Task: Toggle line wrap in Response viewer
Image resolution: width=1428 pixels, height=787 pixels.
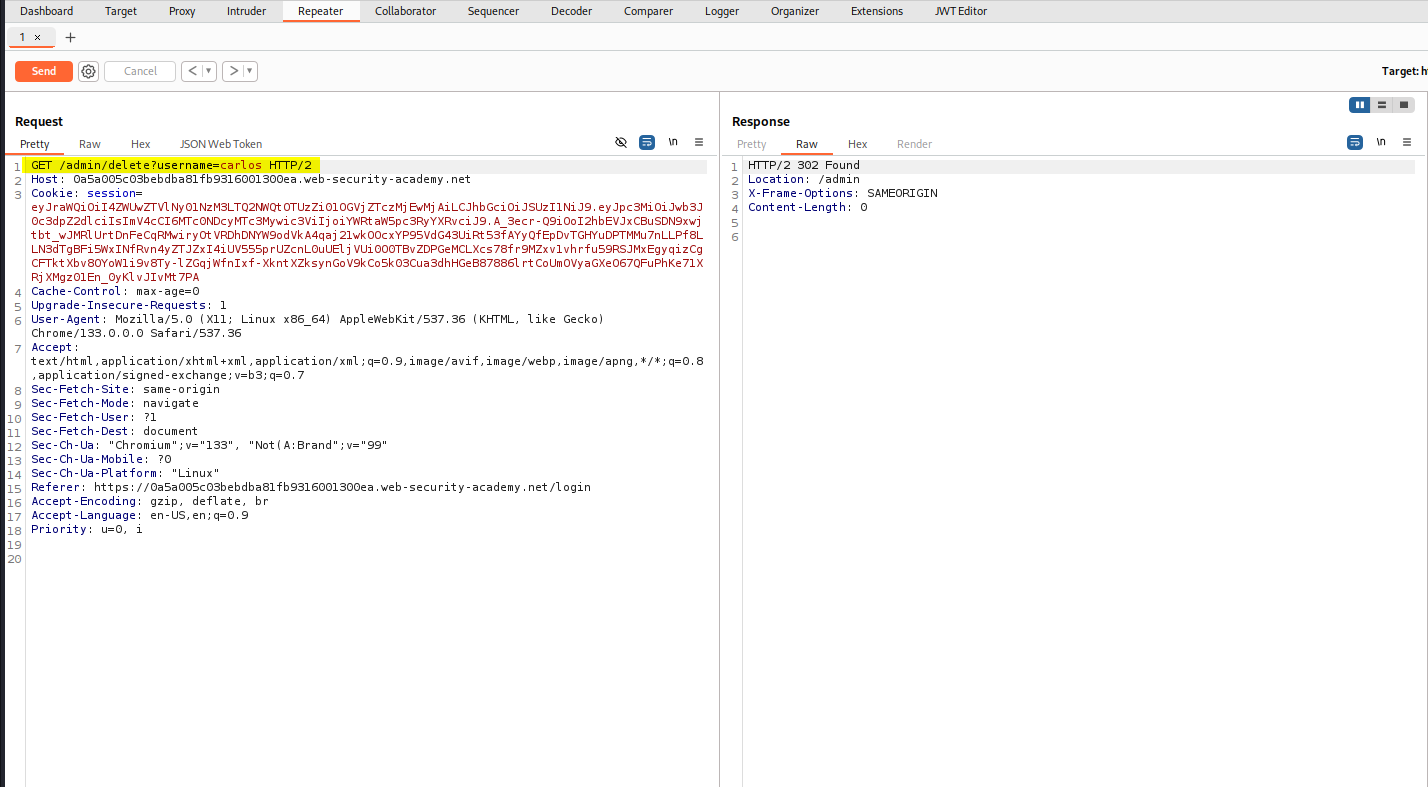Action: coord(1355,143)
